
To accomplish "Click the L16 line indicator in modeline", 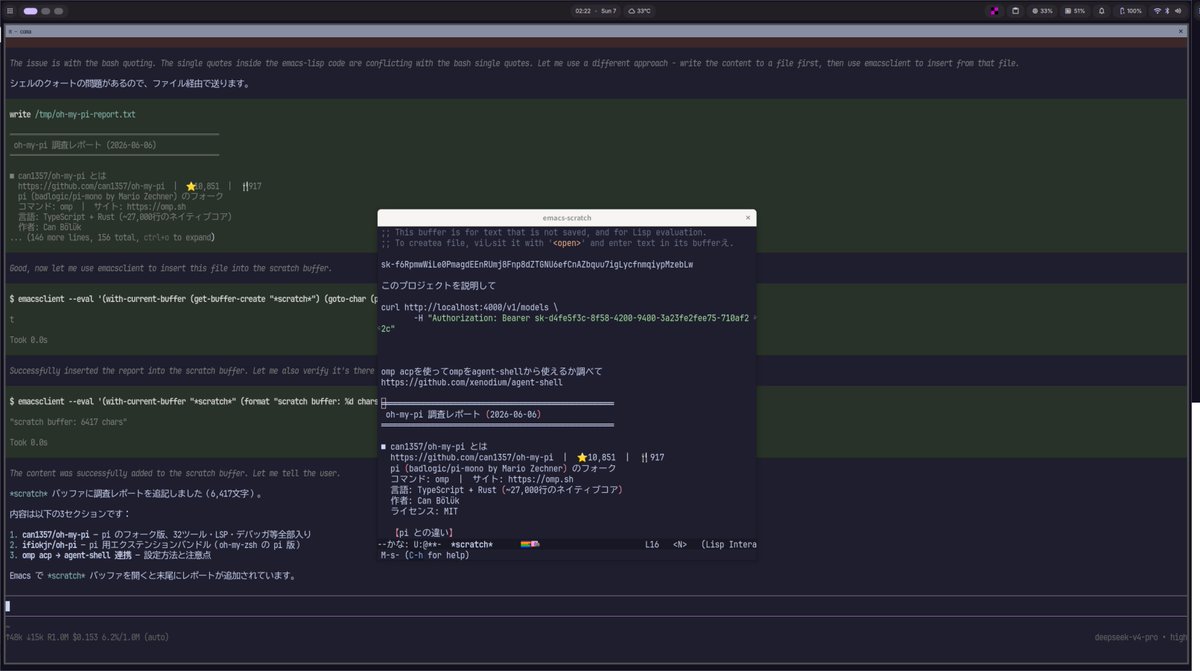I will [x=652, y=544].
